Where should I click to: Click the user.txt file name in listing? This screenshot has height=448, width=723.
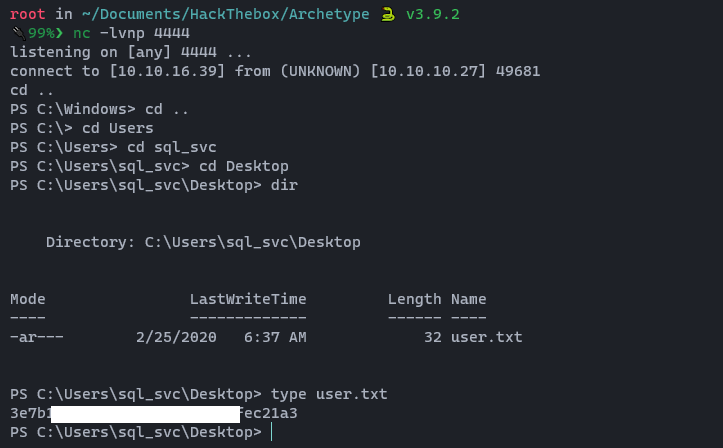coord(486,337)
